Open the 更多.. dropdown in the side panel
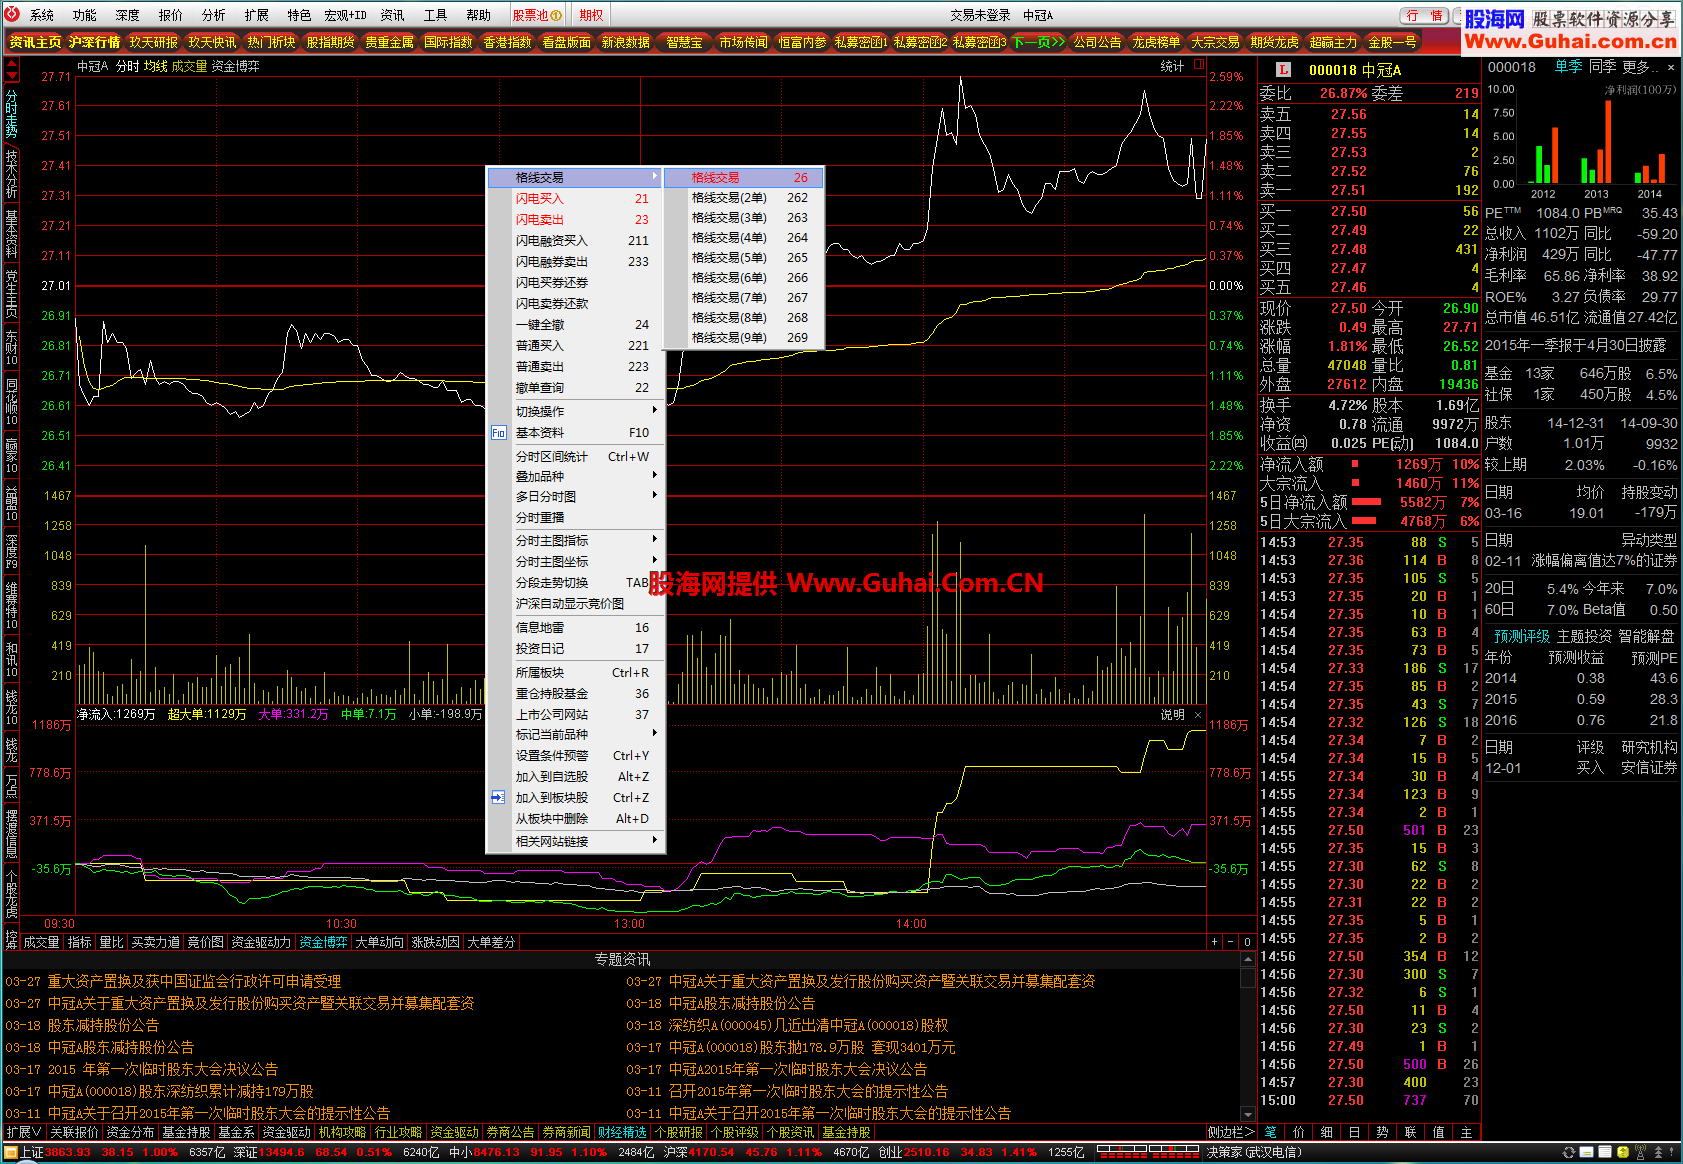Viewport: 1683px width, 1164px height. point(1640,67)
